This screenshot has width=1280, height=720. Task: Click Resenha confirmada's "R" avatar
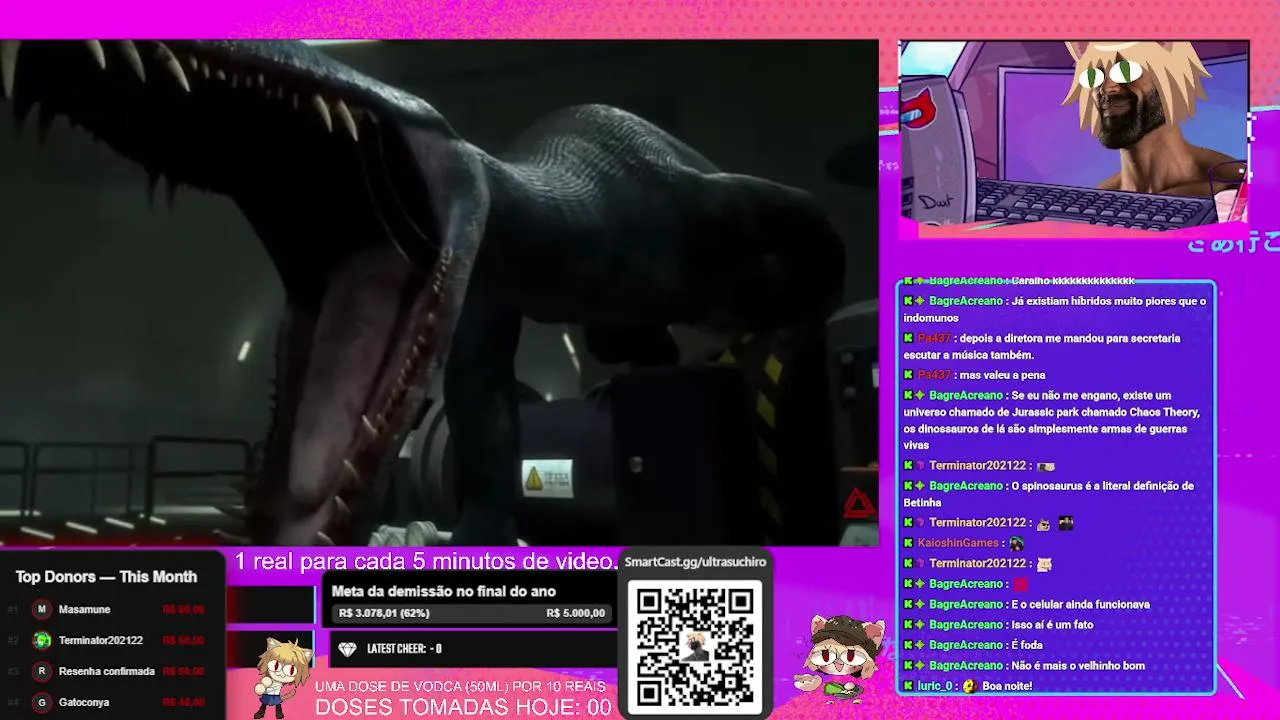[42, 671]
